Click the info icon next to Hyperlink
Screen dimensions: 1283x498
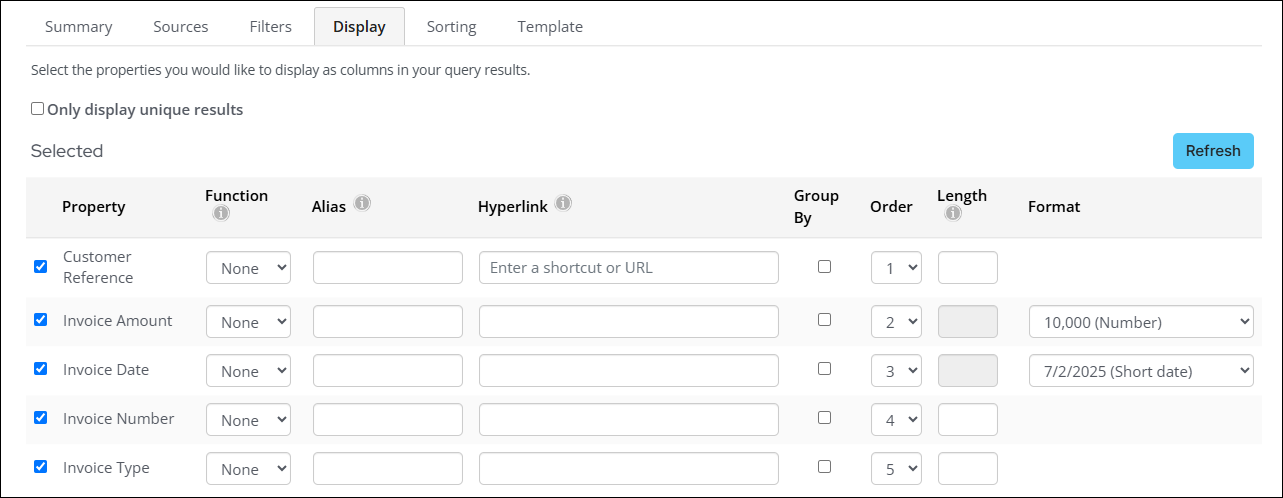click(x=563, y=203)
